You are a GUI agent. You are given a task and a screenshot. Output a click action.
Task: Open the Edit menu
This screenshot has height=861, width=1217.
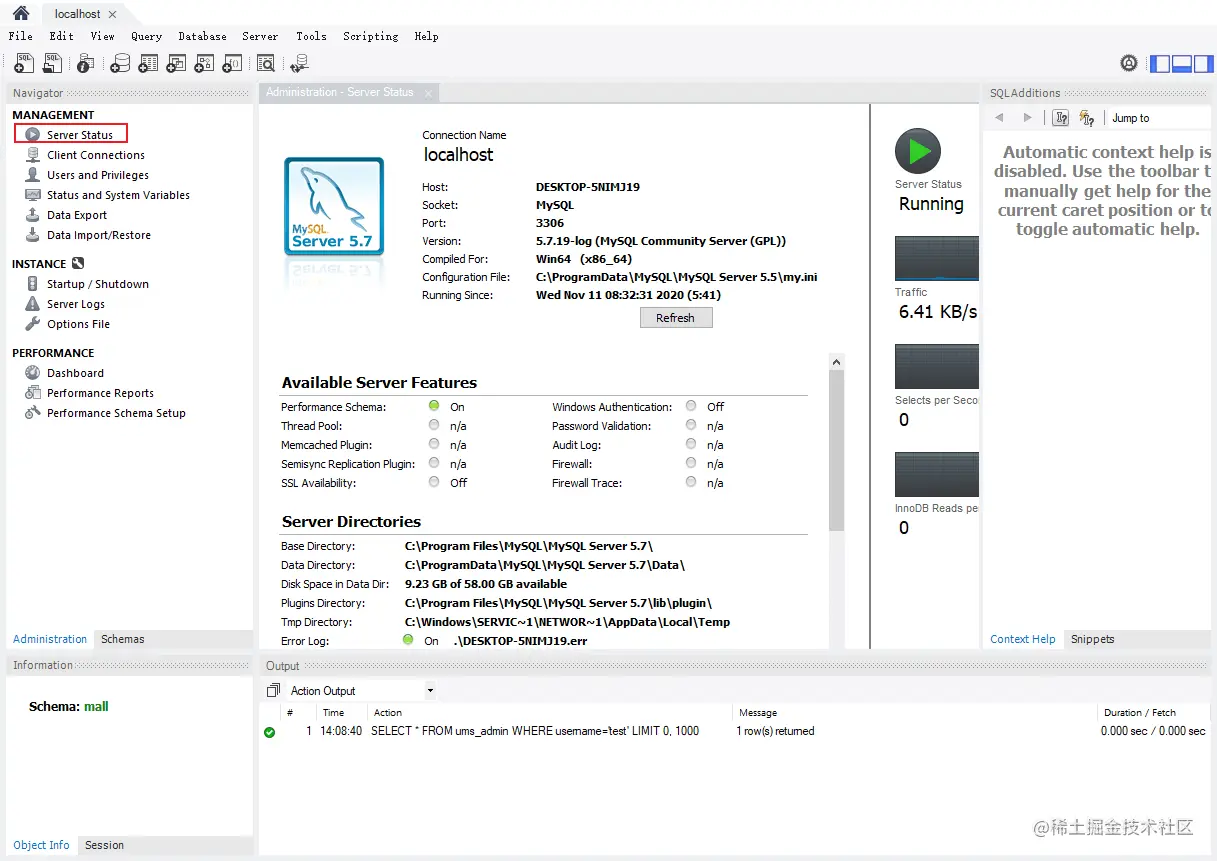coord(62,36)
